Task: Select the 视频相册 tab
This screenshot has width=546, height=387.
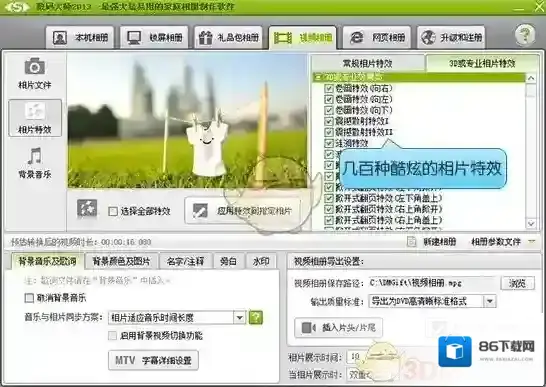Action: coord(303,37)
